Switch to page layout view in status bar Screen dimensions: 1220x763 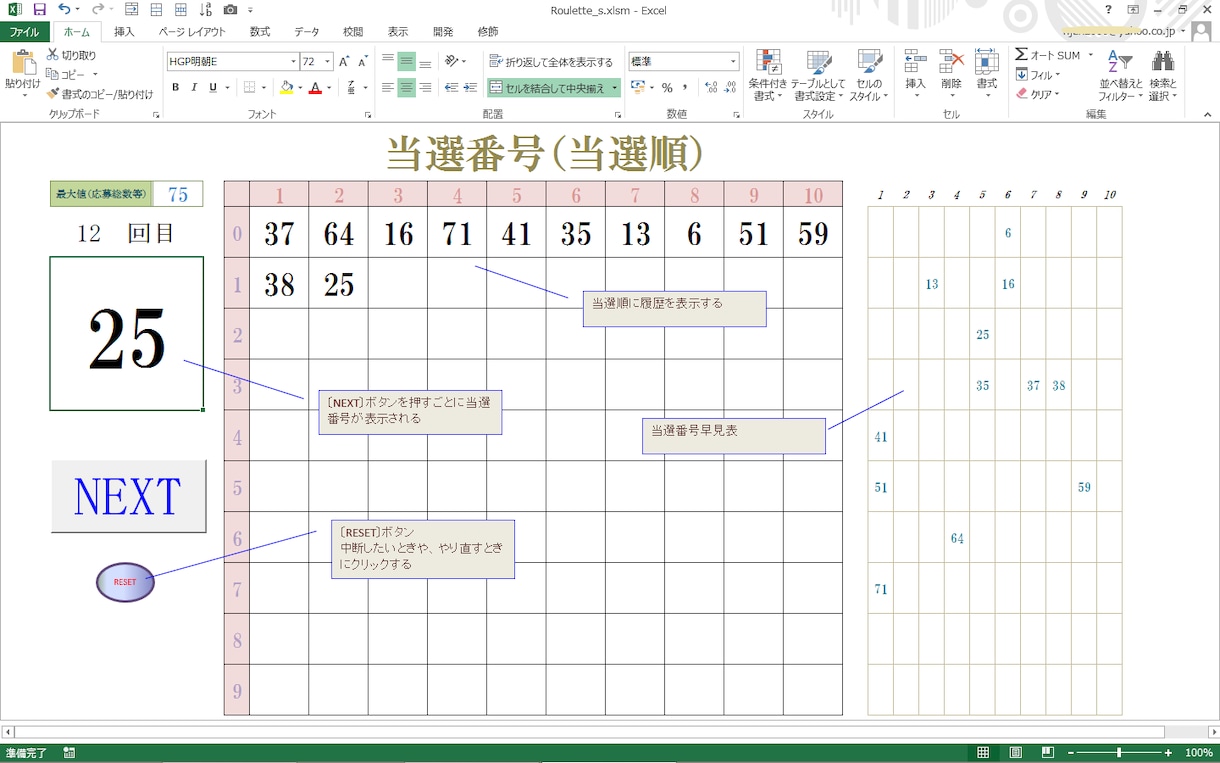click(1016, 753)
